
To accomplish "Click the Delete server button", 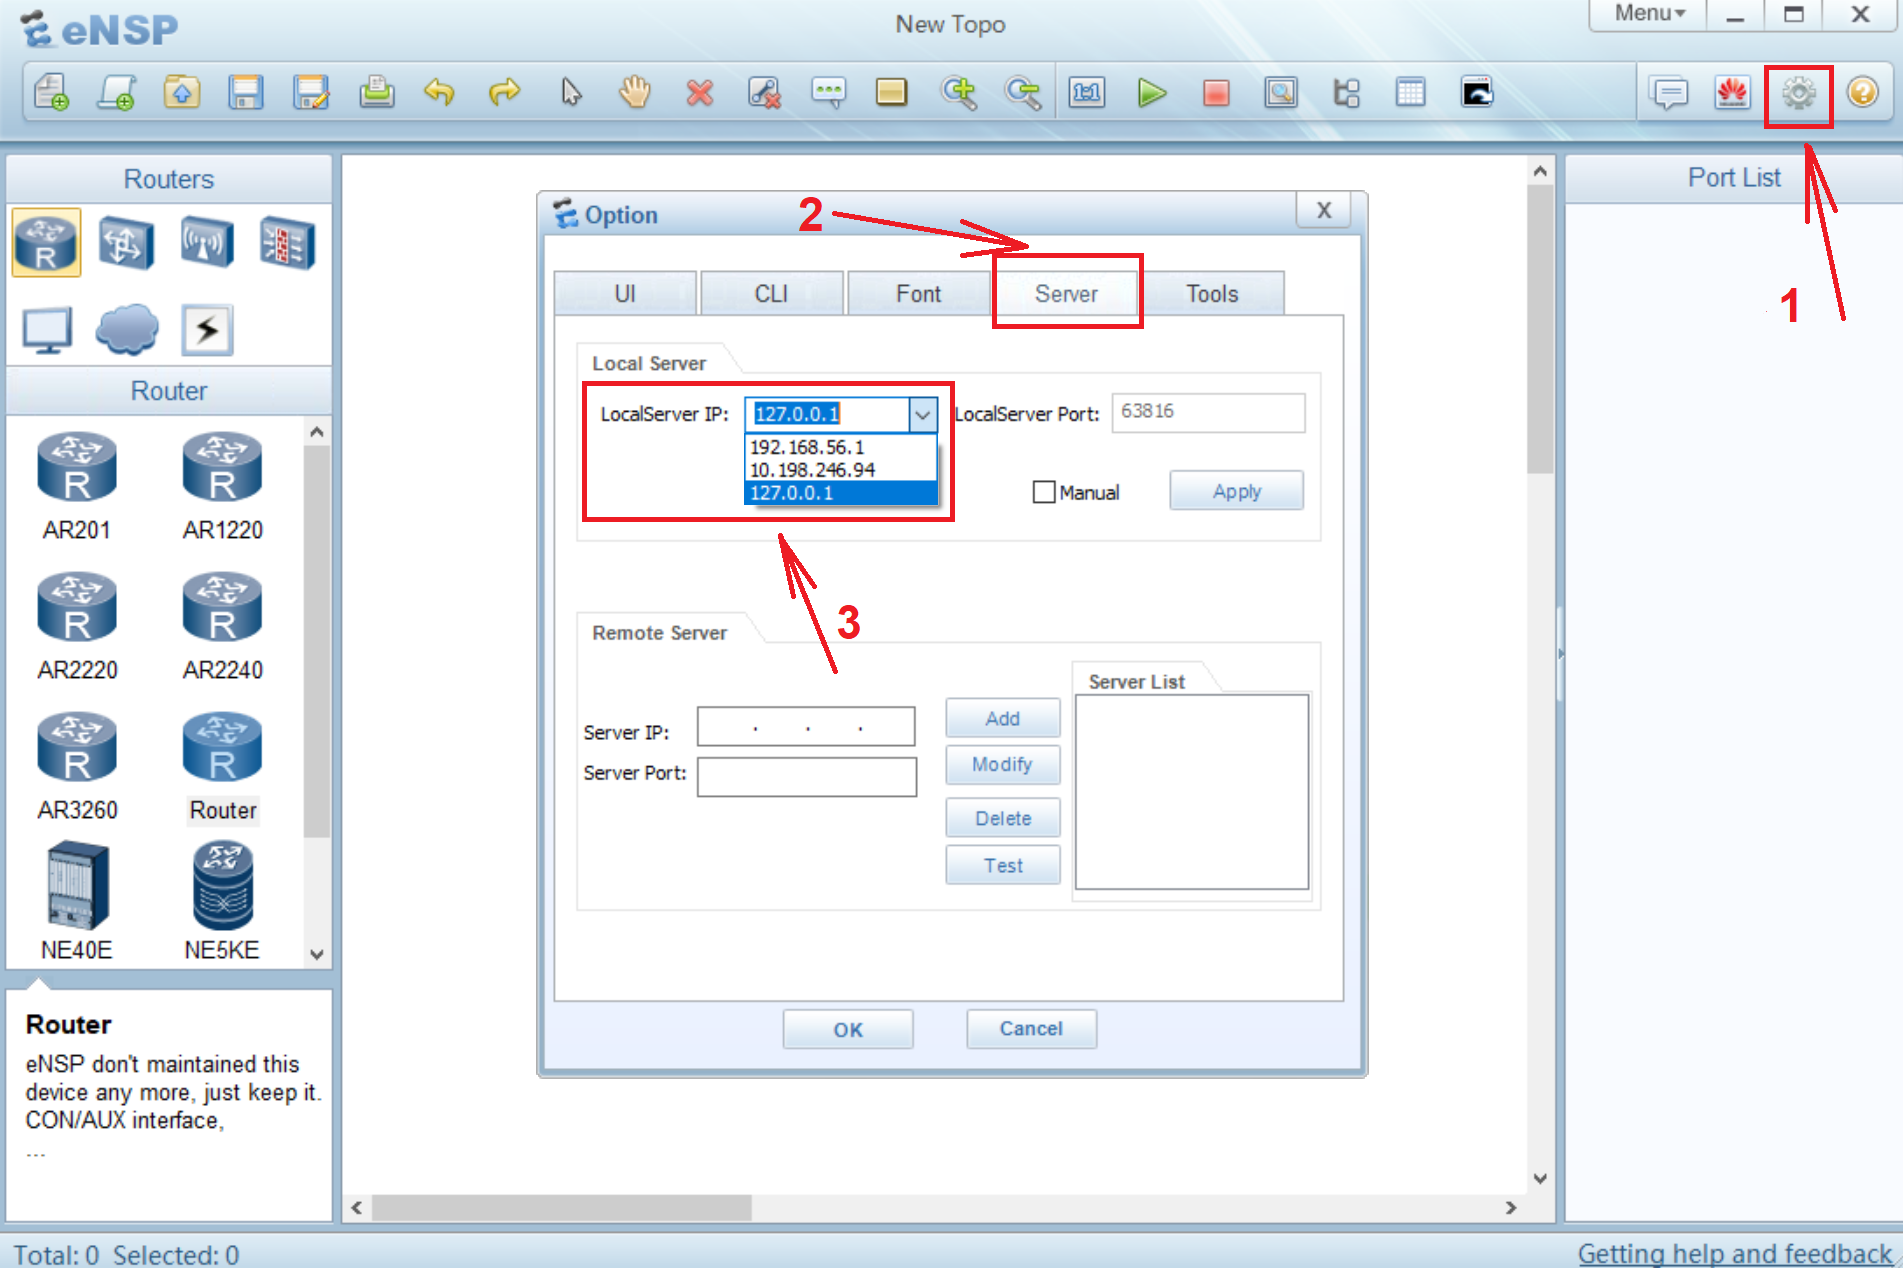I will (x=1003, y=818).
